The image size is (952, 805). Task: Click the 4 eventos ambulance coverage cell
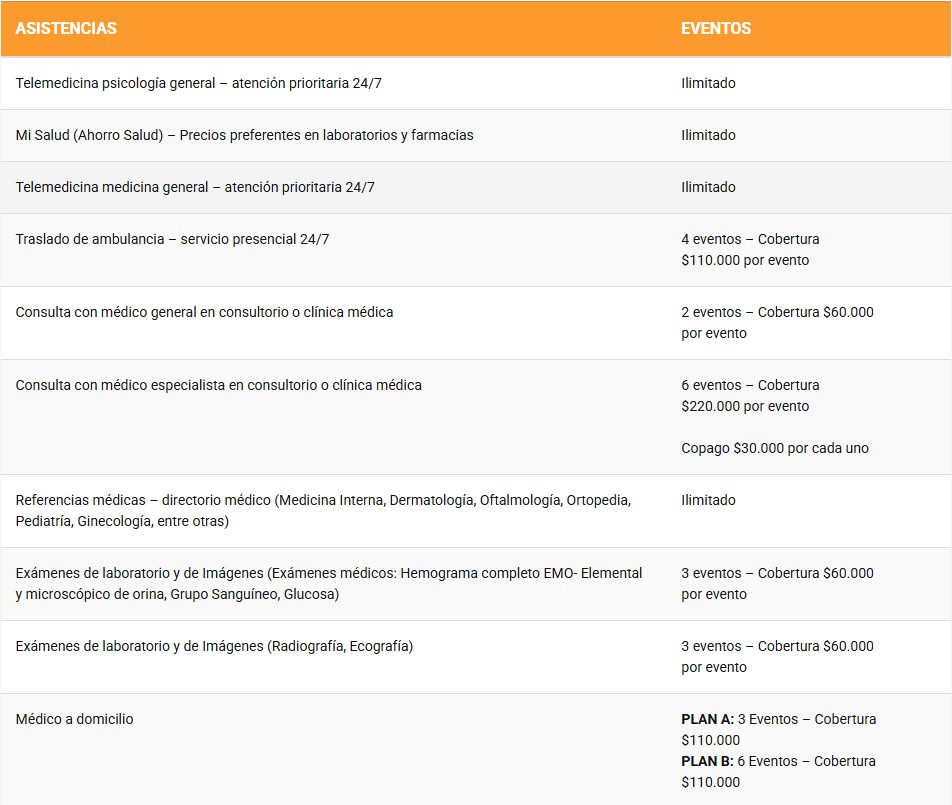750,249
